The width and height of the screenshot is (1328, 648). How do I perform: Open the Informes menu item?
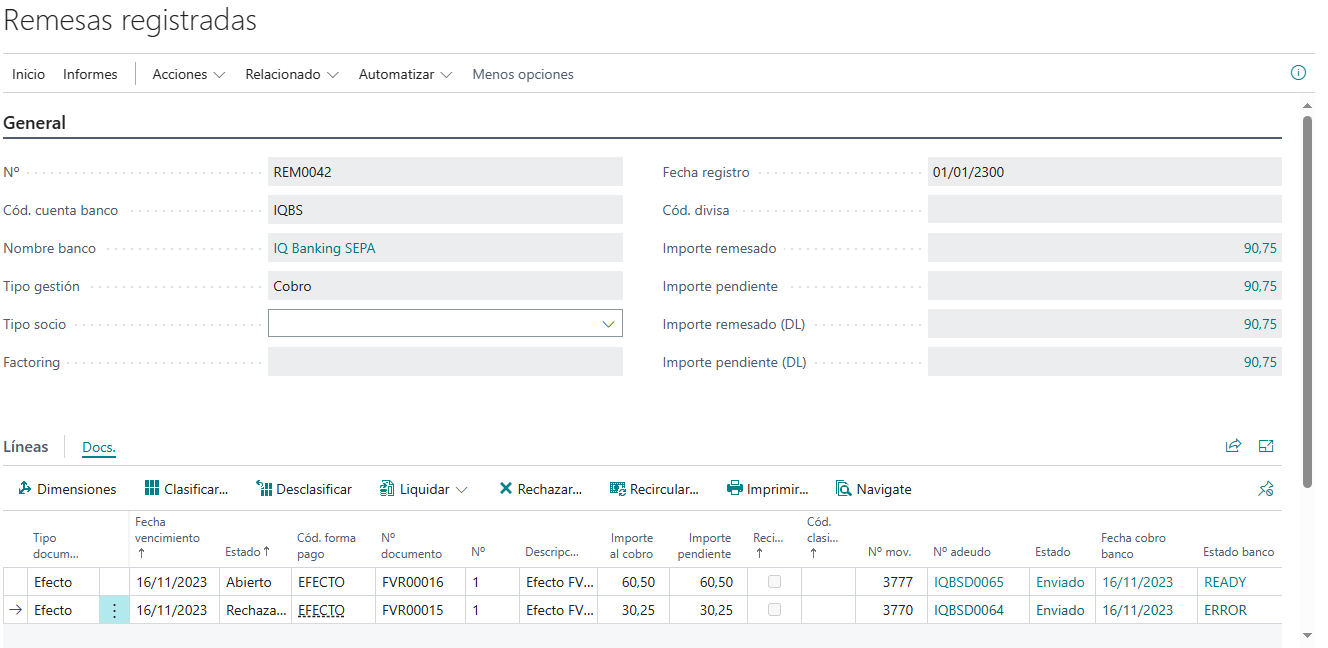pyautogui.click(x=90, y=74)
